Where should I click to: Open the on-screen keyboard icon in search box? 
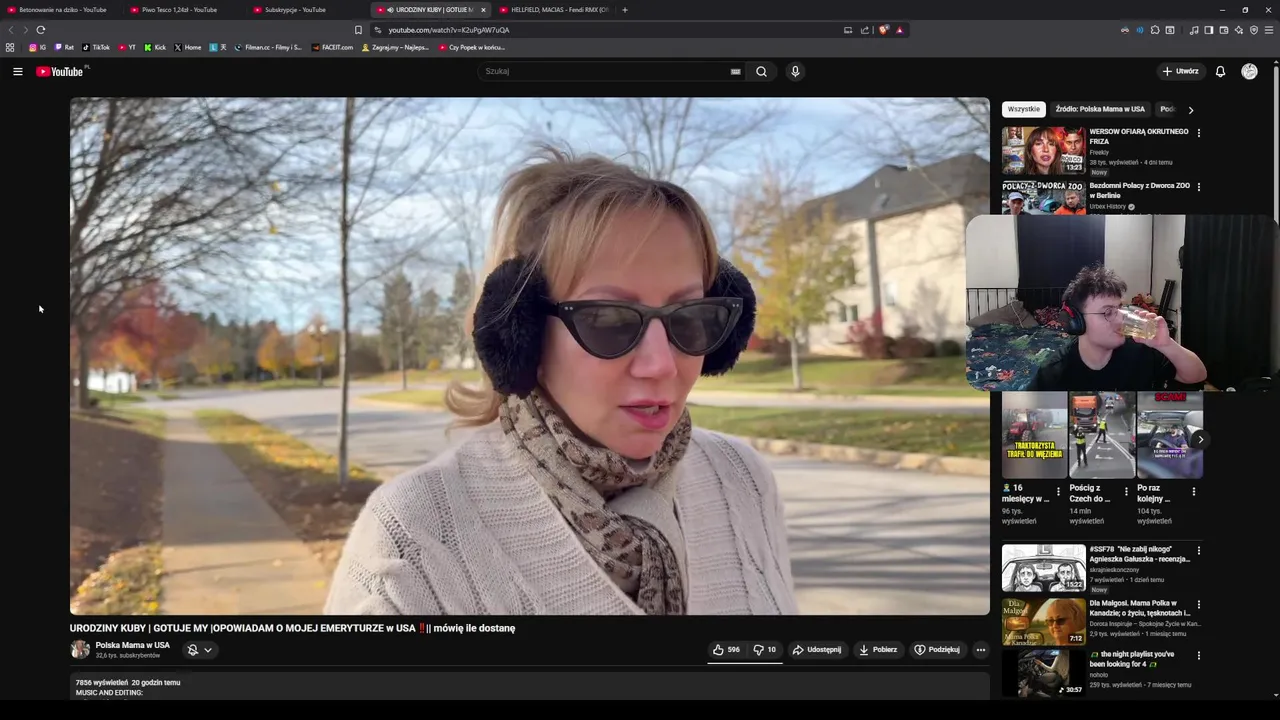735,71
